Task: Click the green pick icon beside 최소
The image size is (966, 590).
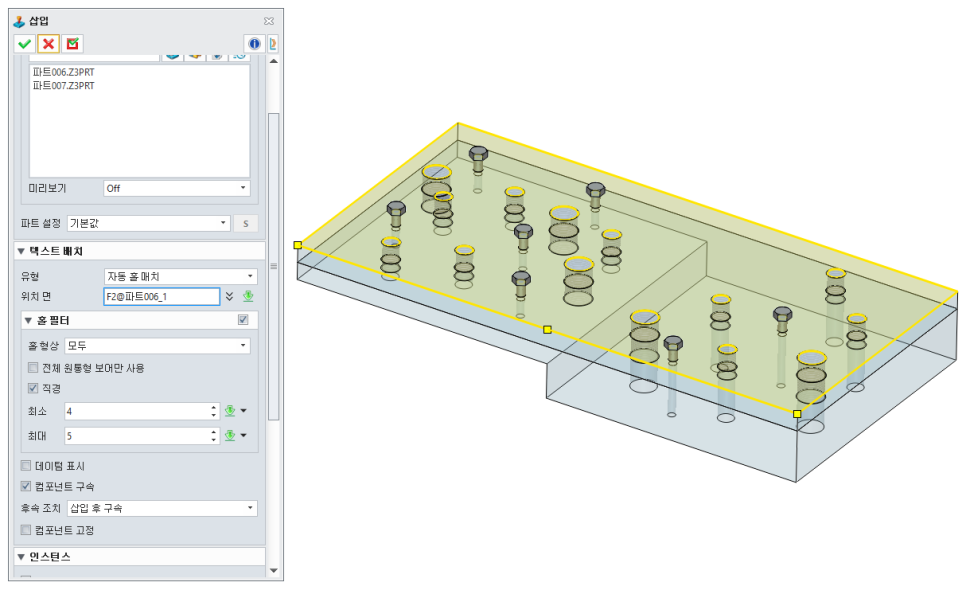Action: coord(230,411)
